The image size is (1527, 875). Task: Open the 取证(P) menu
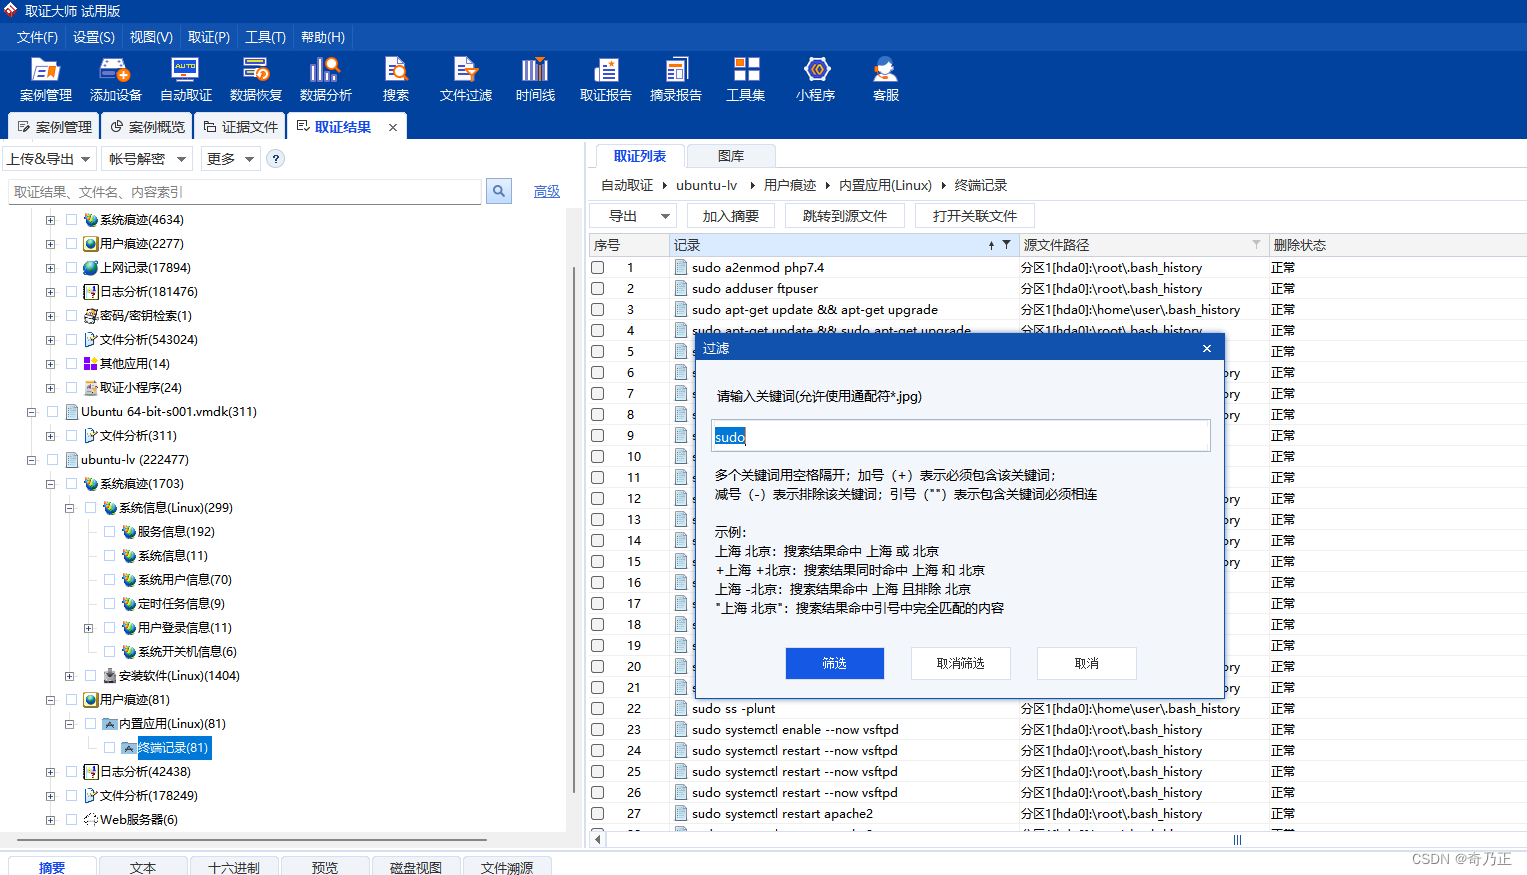tap(208, 37)
